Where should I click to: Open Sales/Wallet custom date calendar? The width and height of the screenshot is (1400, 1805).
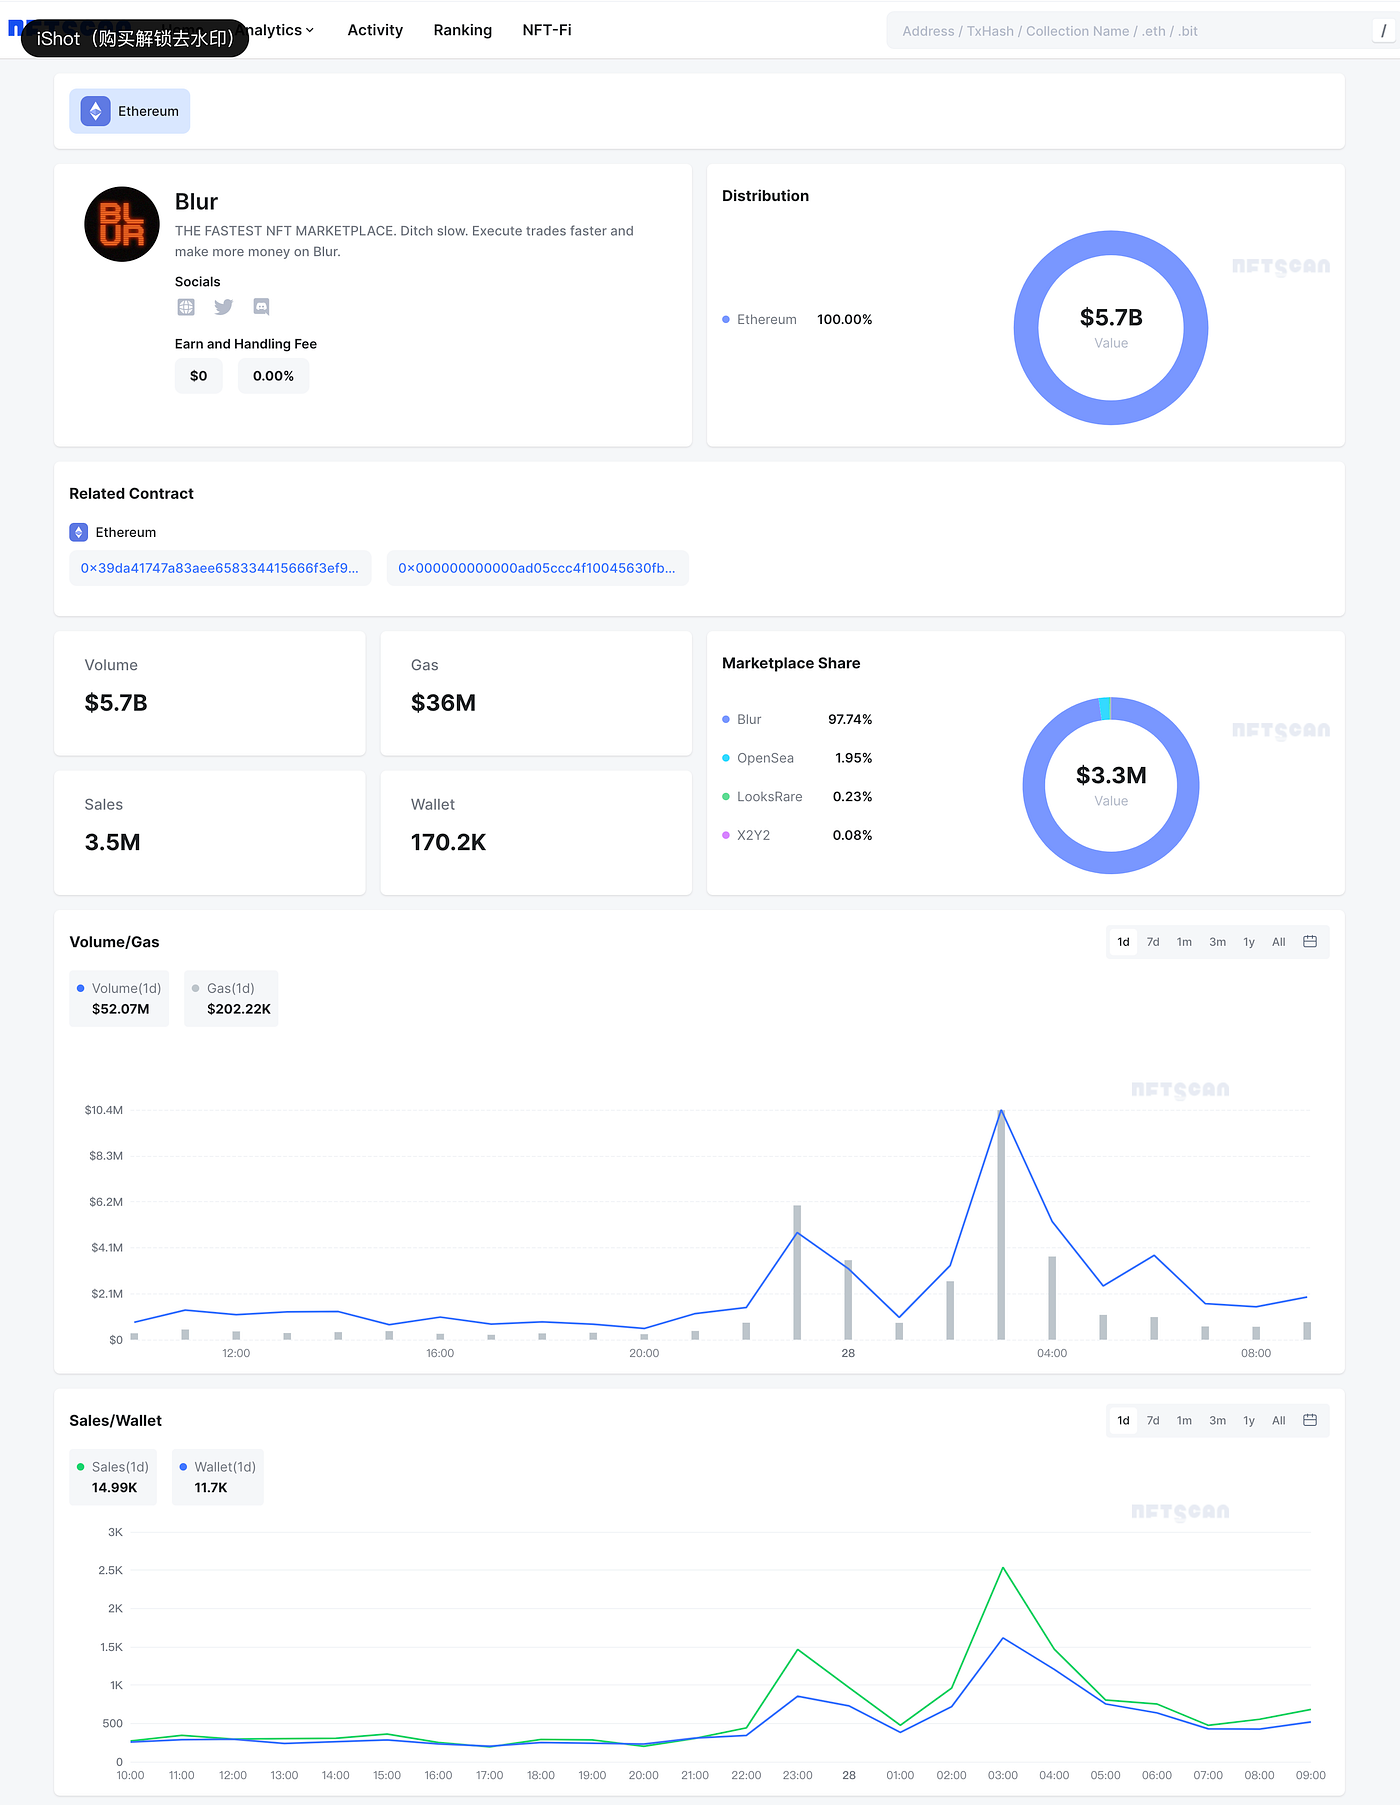coord(1310,1420)
